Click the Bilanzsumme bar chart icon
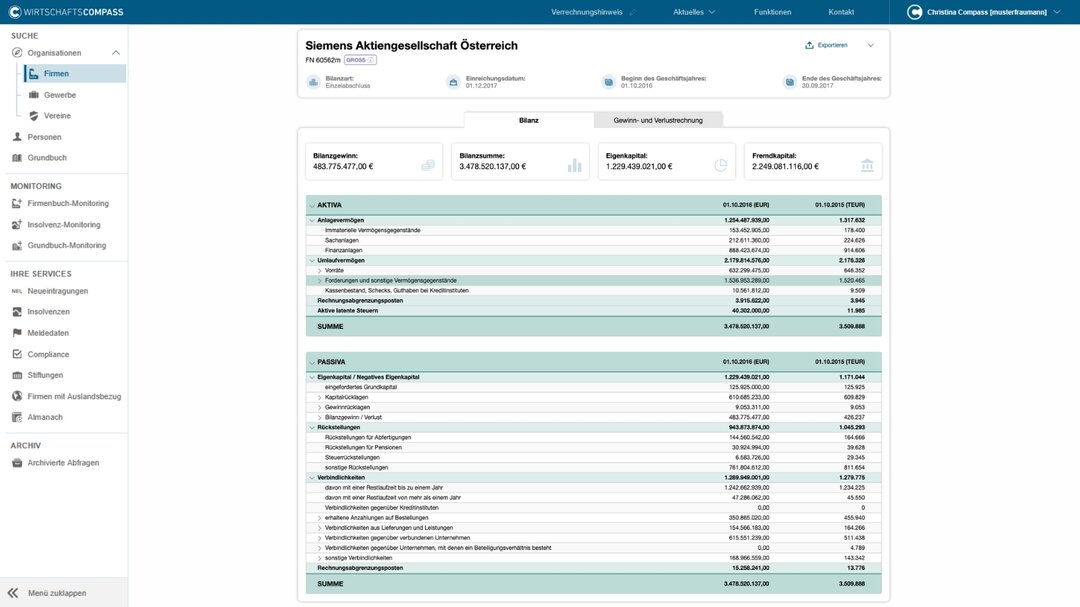 [574, 165]
